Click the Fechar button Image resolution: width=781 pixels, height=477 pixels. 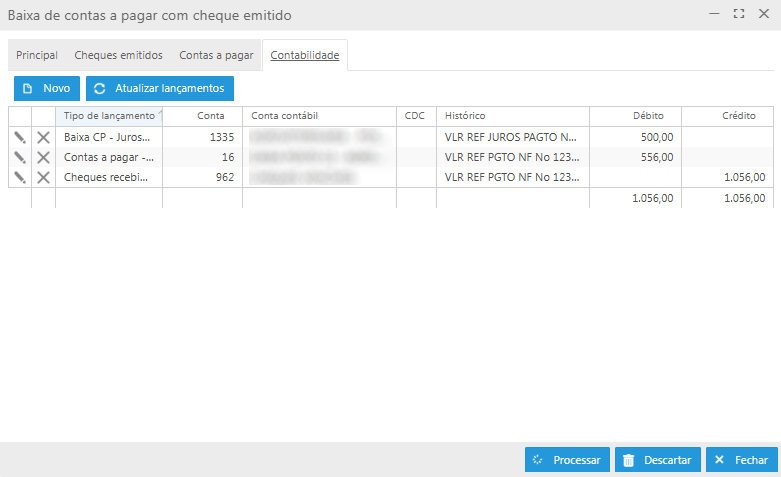pos(741,460)
